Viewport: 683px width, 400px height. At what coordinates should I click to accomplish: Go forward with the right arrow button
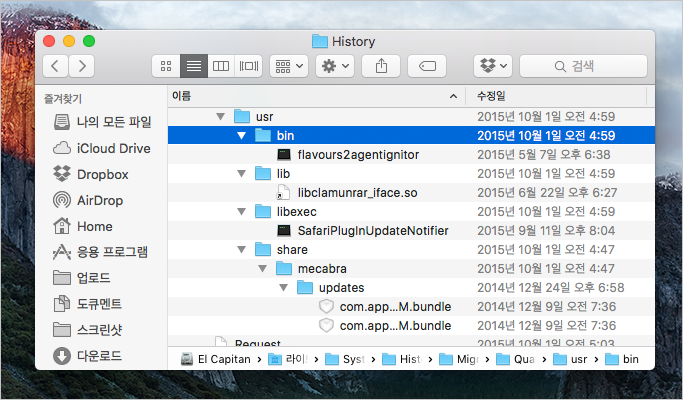coord(82,66)
